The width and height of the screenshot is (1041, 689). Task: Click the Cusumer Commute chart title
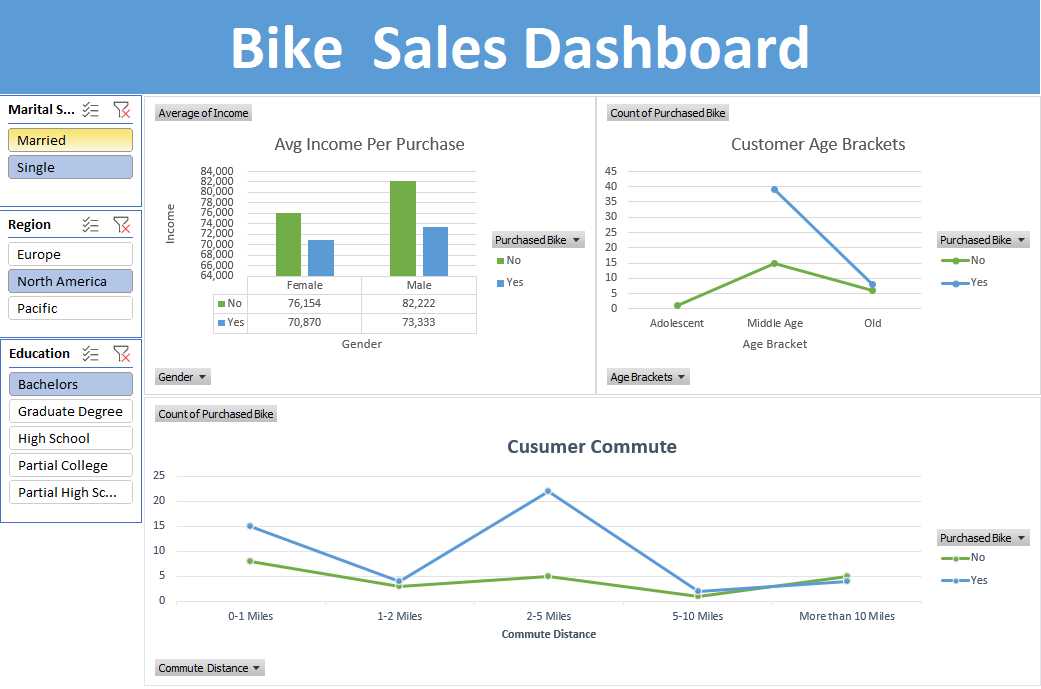tap(591, 447)
